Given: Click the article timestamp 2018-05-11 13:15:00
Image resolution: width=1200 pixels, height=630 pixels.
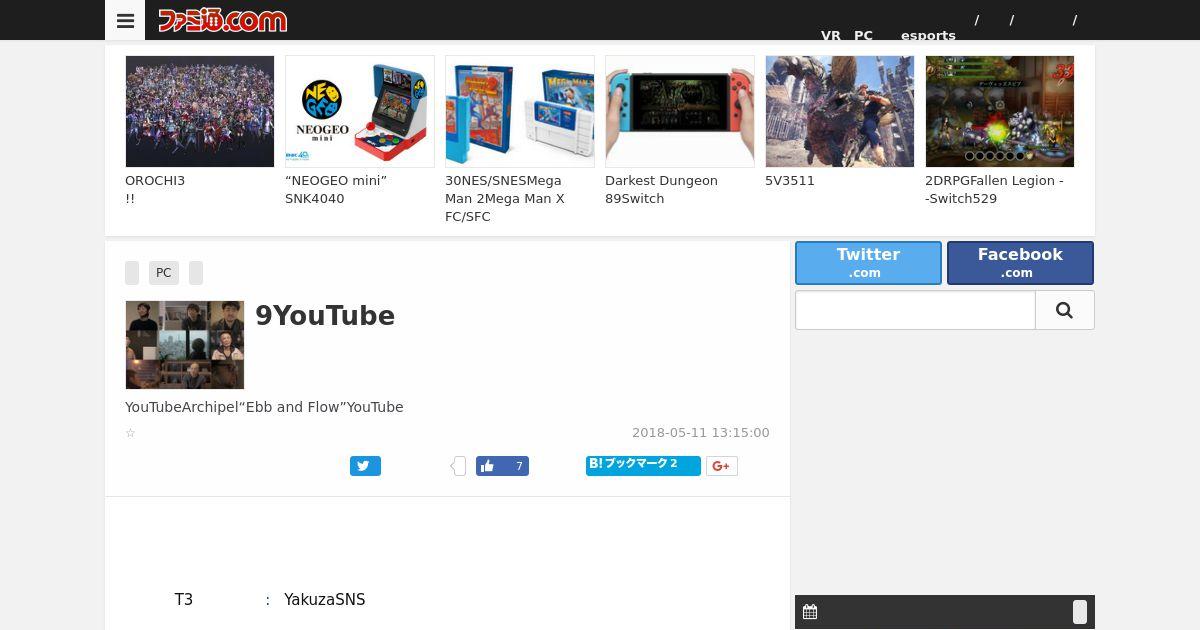Looking at the screenshot, I should click(x=701, y=433).
